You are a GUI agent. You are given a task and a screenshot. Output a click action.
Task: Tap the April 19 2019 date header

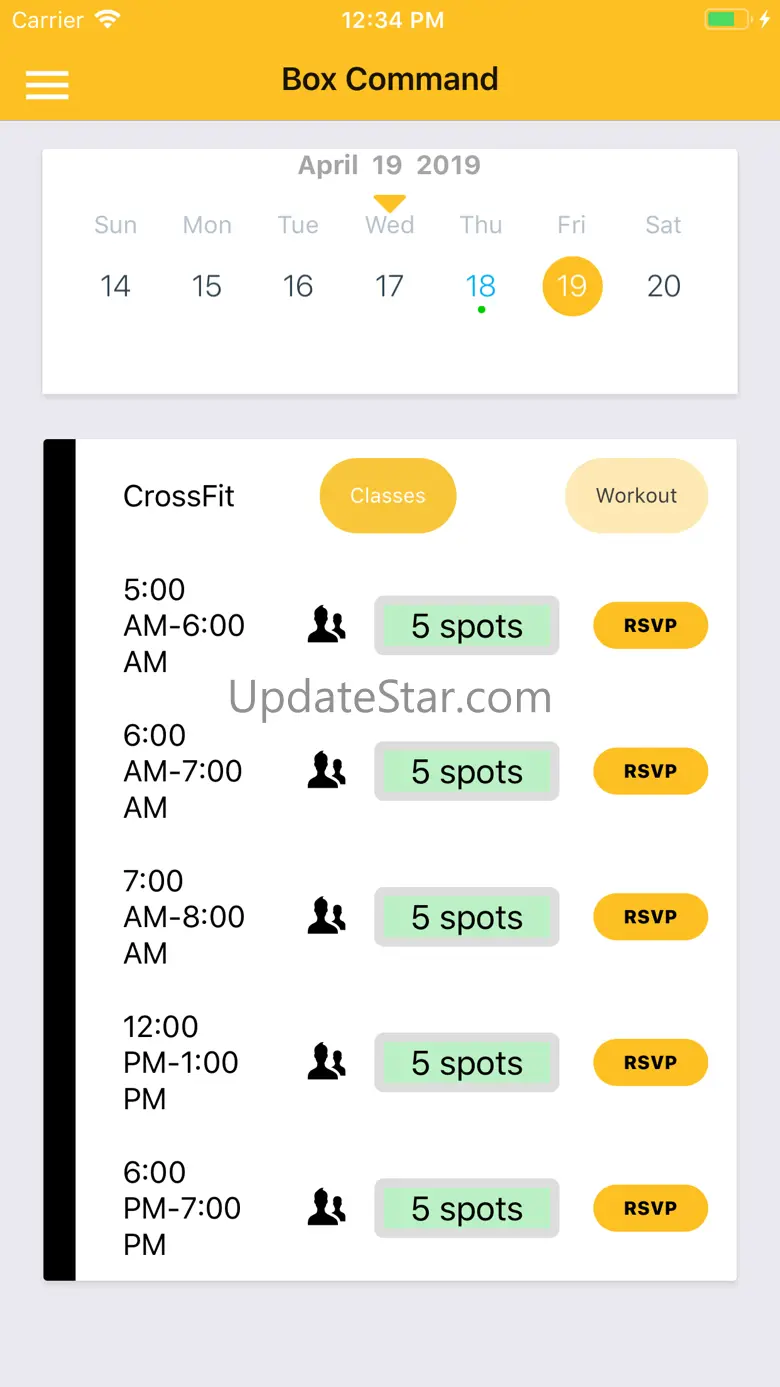(389, 165)
